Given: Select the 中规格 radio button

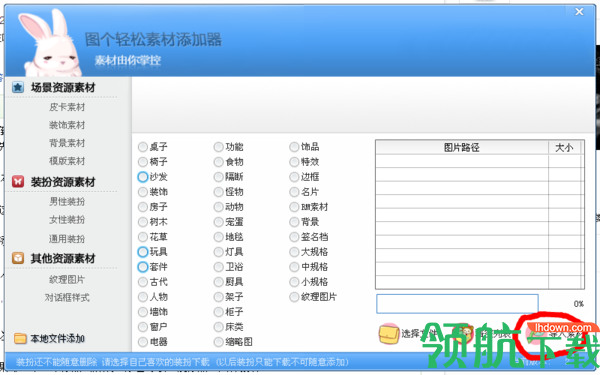Looking at the screenshot, I should point(294,267).
